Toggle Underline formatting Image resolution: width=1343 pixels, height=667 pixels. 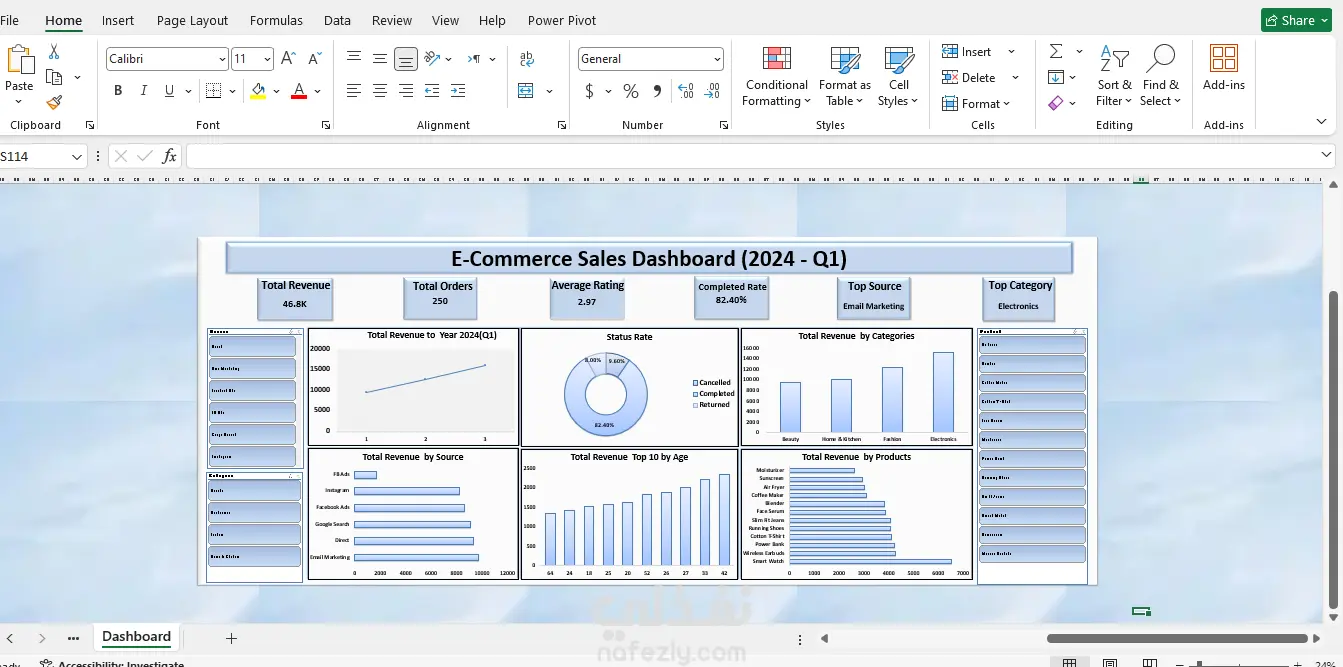tap(169, 91)
